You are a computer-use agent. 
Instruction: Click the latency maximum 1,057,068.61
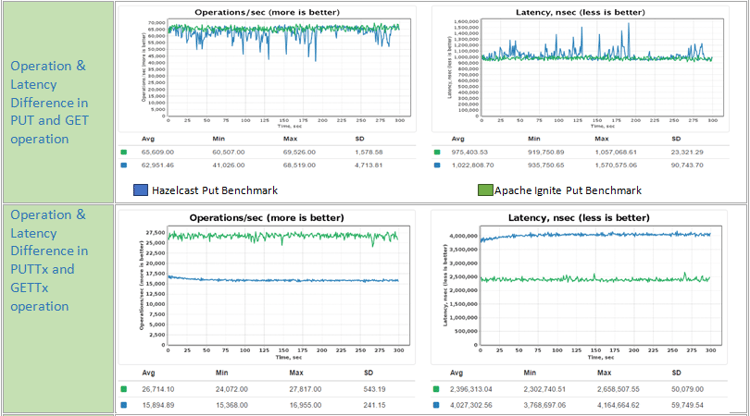tap(616, 152)
